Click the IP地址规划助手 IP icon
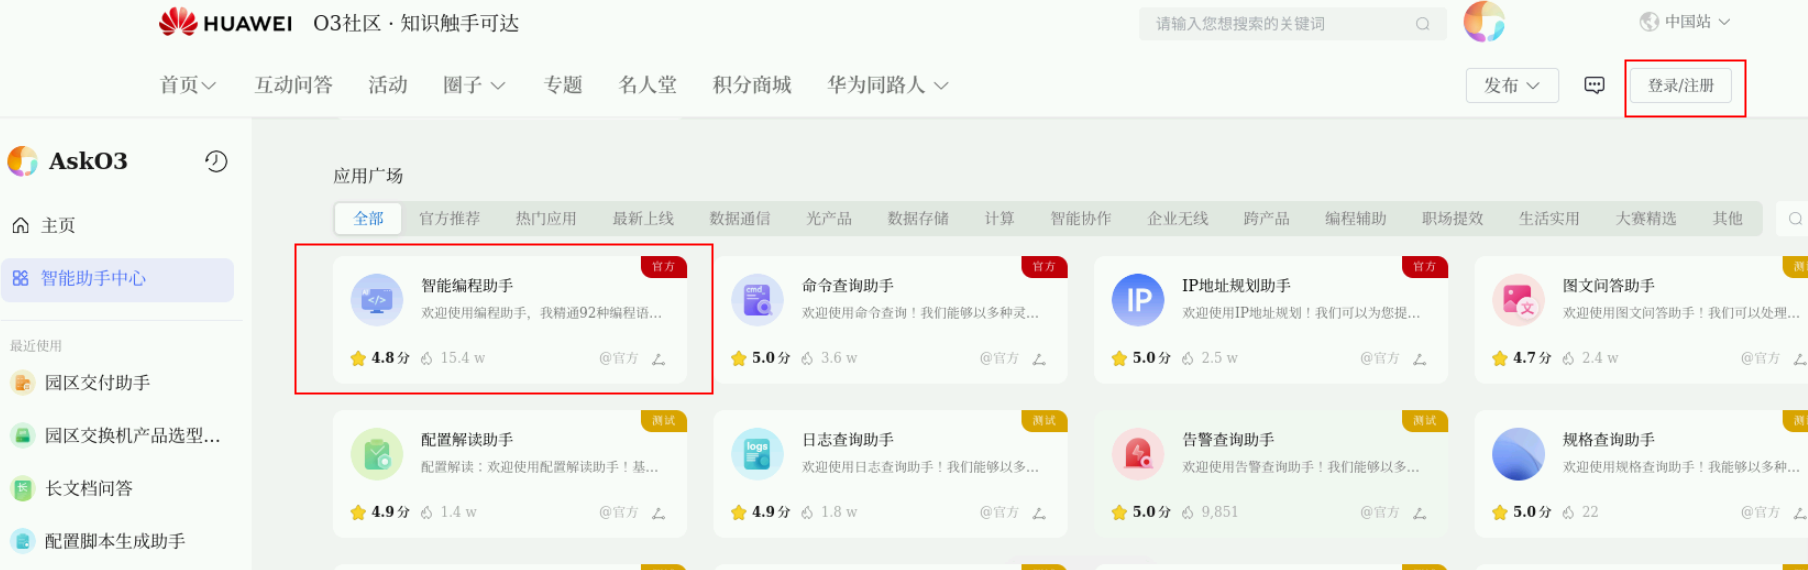The image size is (1808, 570). 1138,299
